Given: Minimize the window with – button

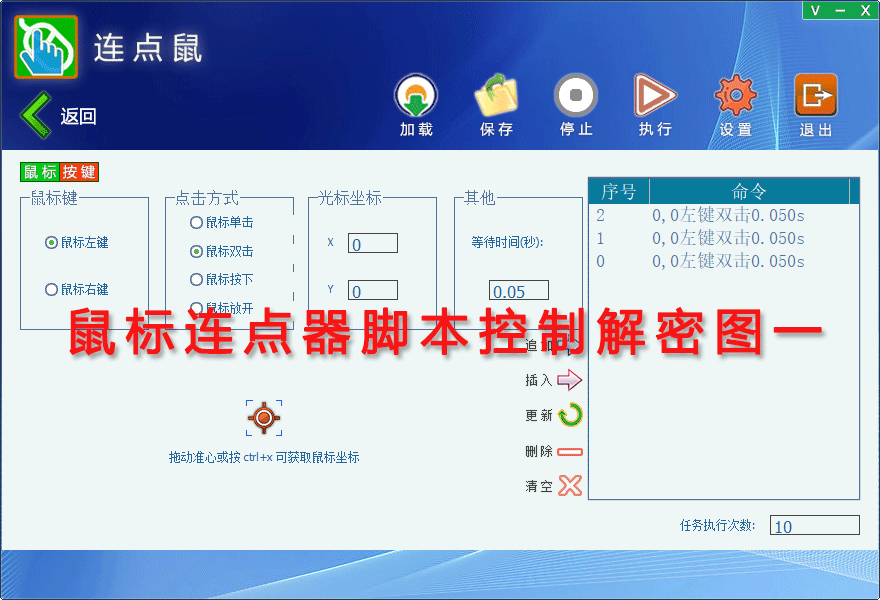Looking at the screenshot, I should tap(840, 11).
